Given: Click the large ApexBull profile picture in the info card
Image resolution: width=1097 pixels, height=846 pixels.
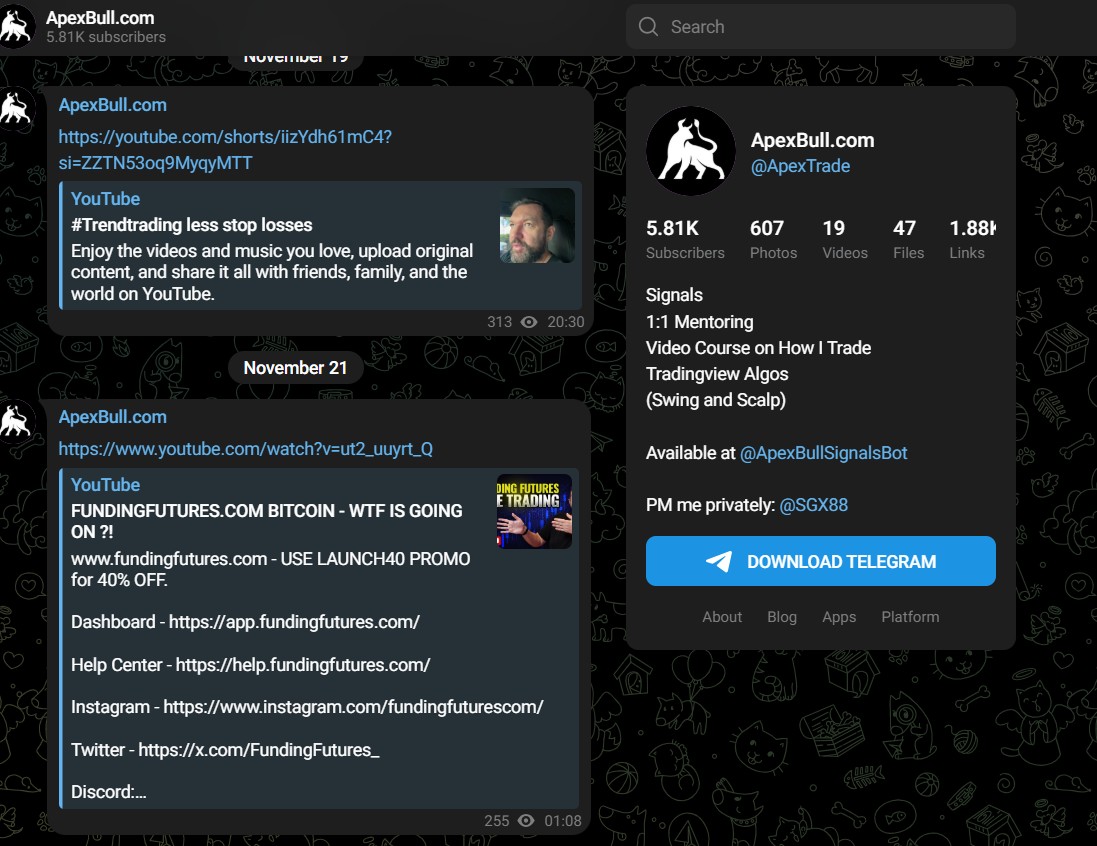Looking at the screenshot, I should (x=691, y=150).
